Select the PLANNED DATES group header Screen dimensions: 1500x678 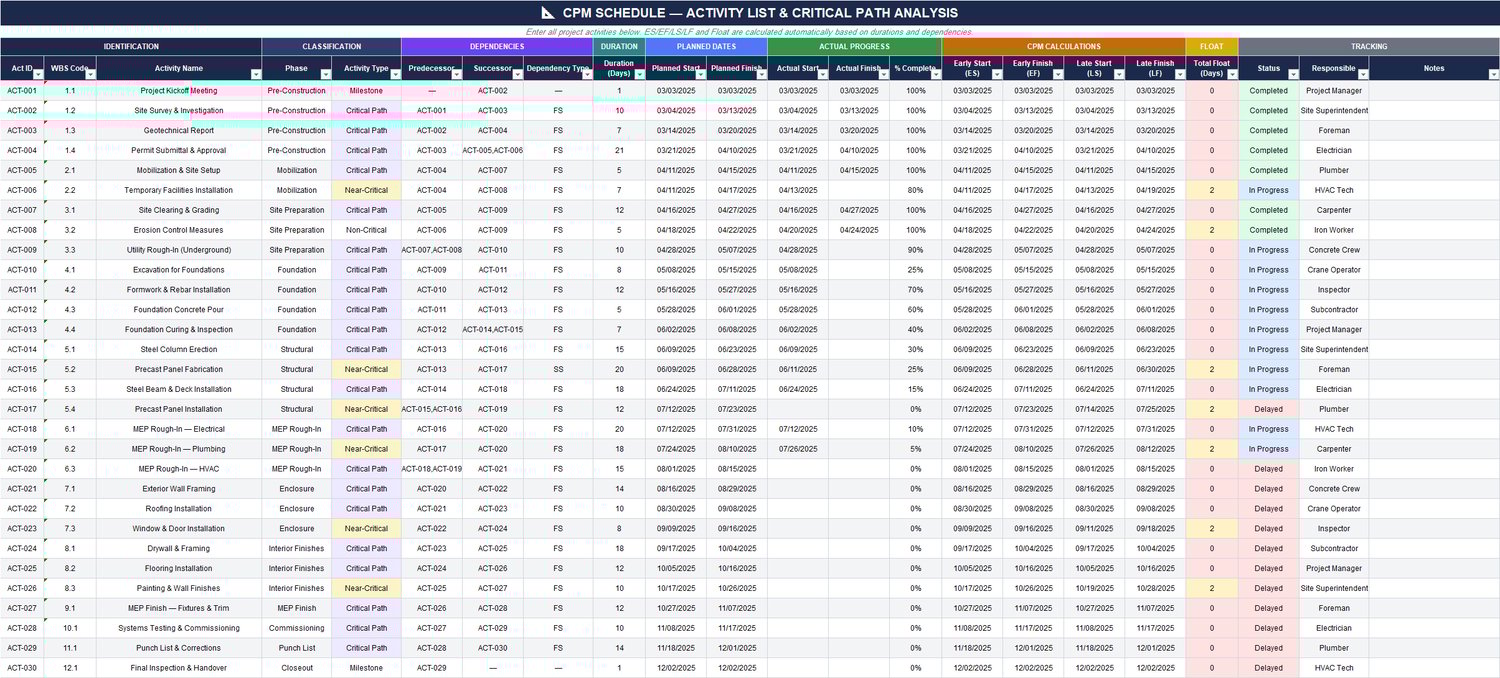coord(707,46)
